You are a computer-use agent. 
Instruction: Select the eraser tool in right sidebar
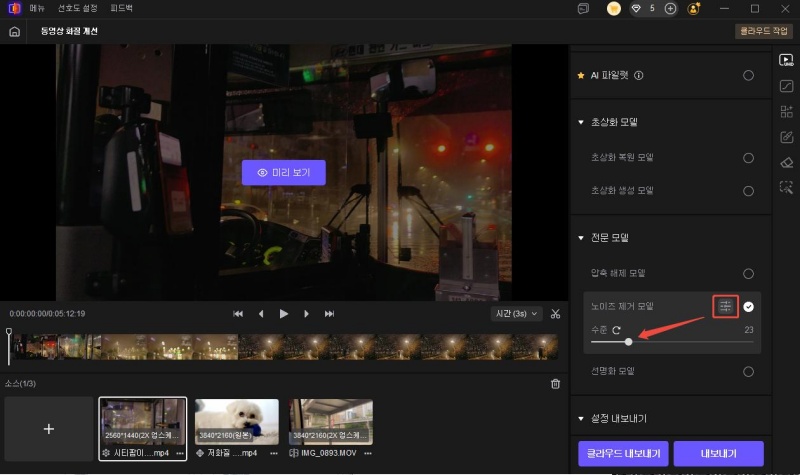click(x=786, y=162)
